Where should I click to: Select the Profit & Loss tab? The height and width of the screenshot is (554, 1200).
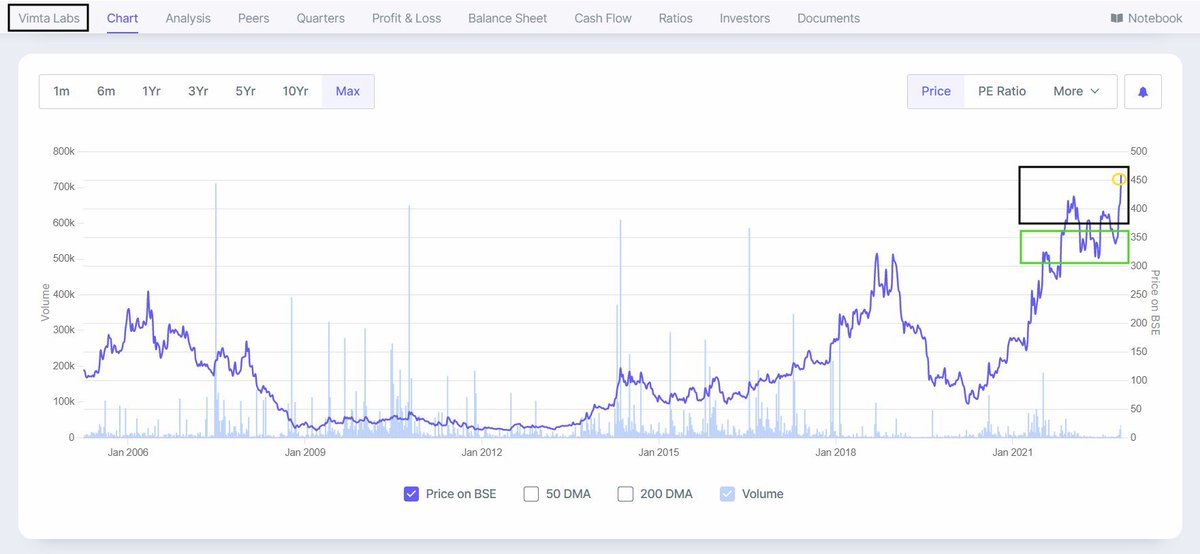click(406, 18)
